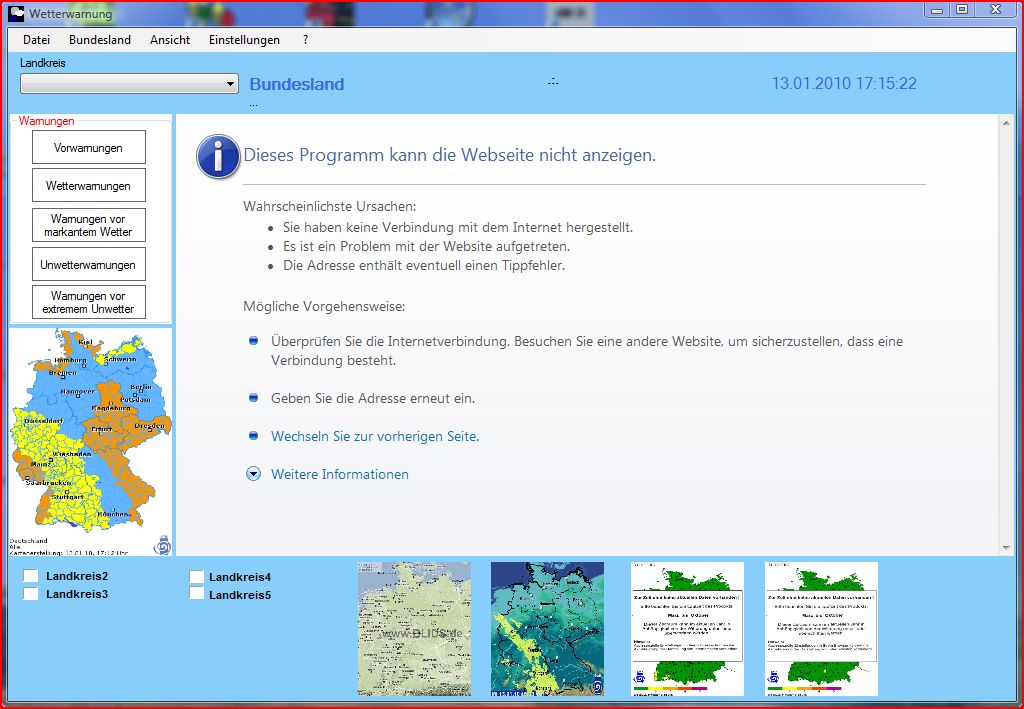Click the DWD logo on the Germany map
The width and height of the screenshot is (1024, 709).
162,545
